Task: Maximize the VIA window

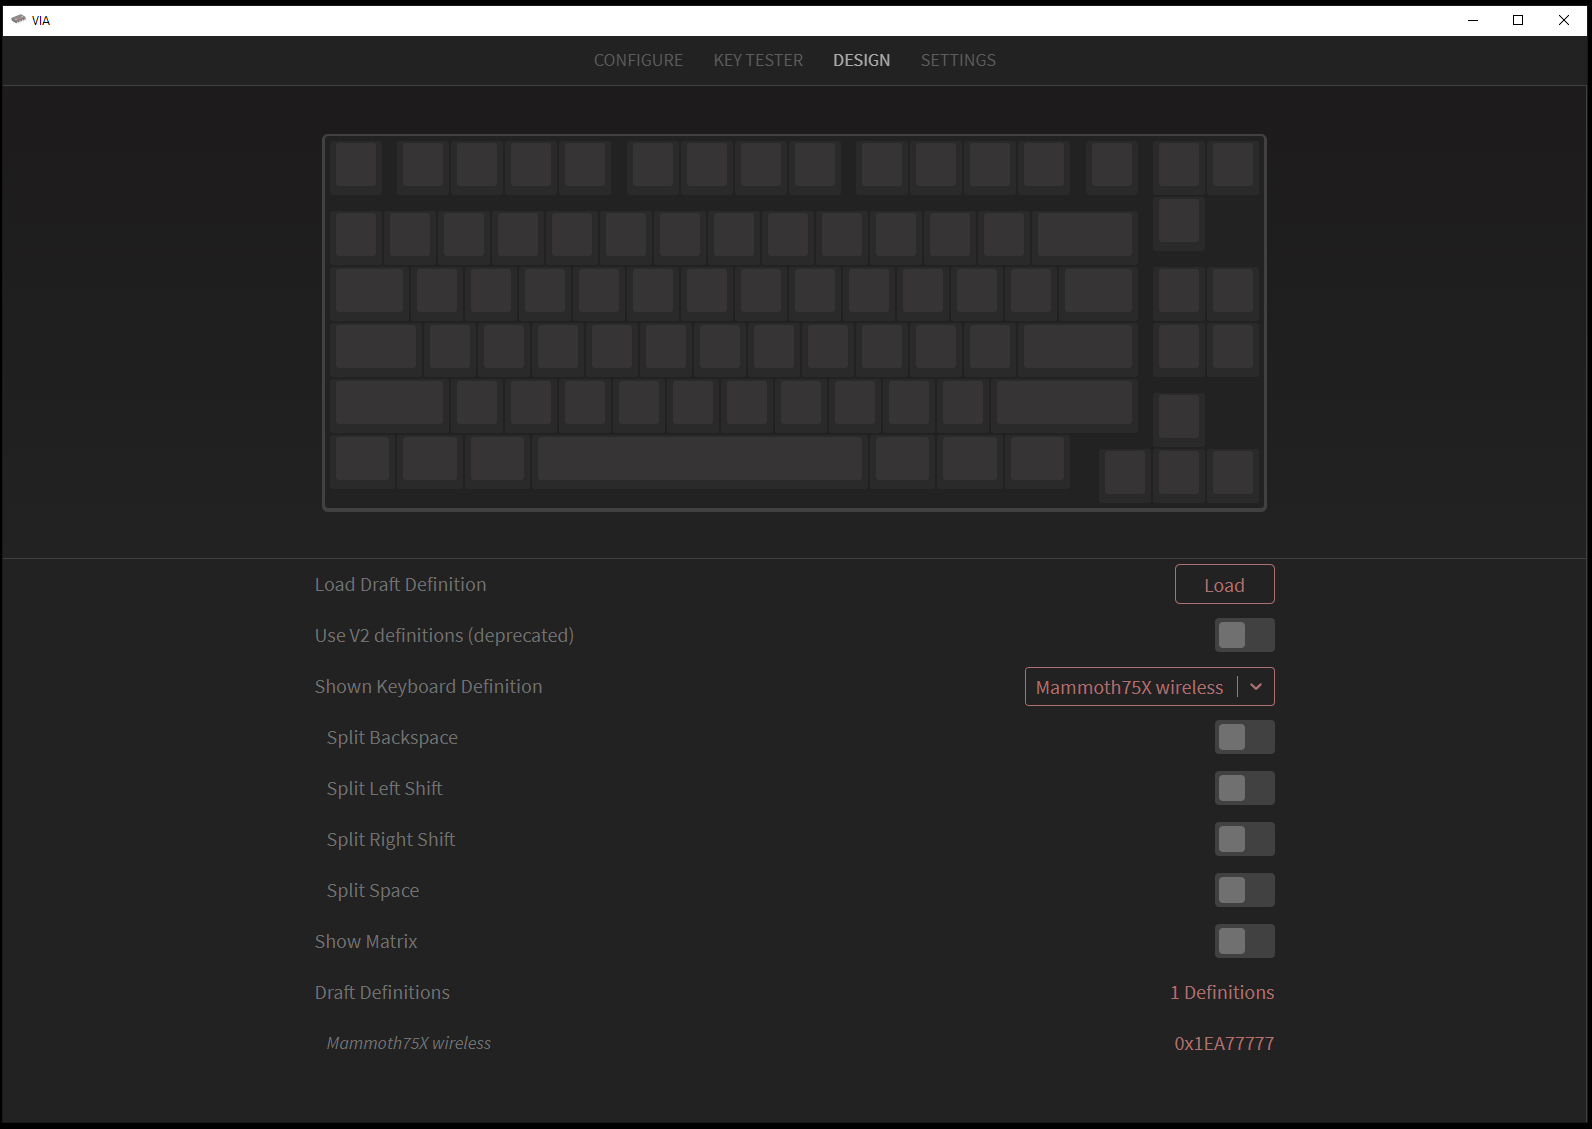Action: (x=1518, y=20)
